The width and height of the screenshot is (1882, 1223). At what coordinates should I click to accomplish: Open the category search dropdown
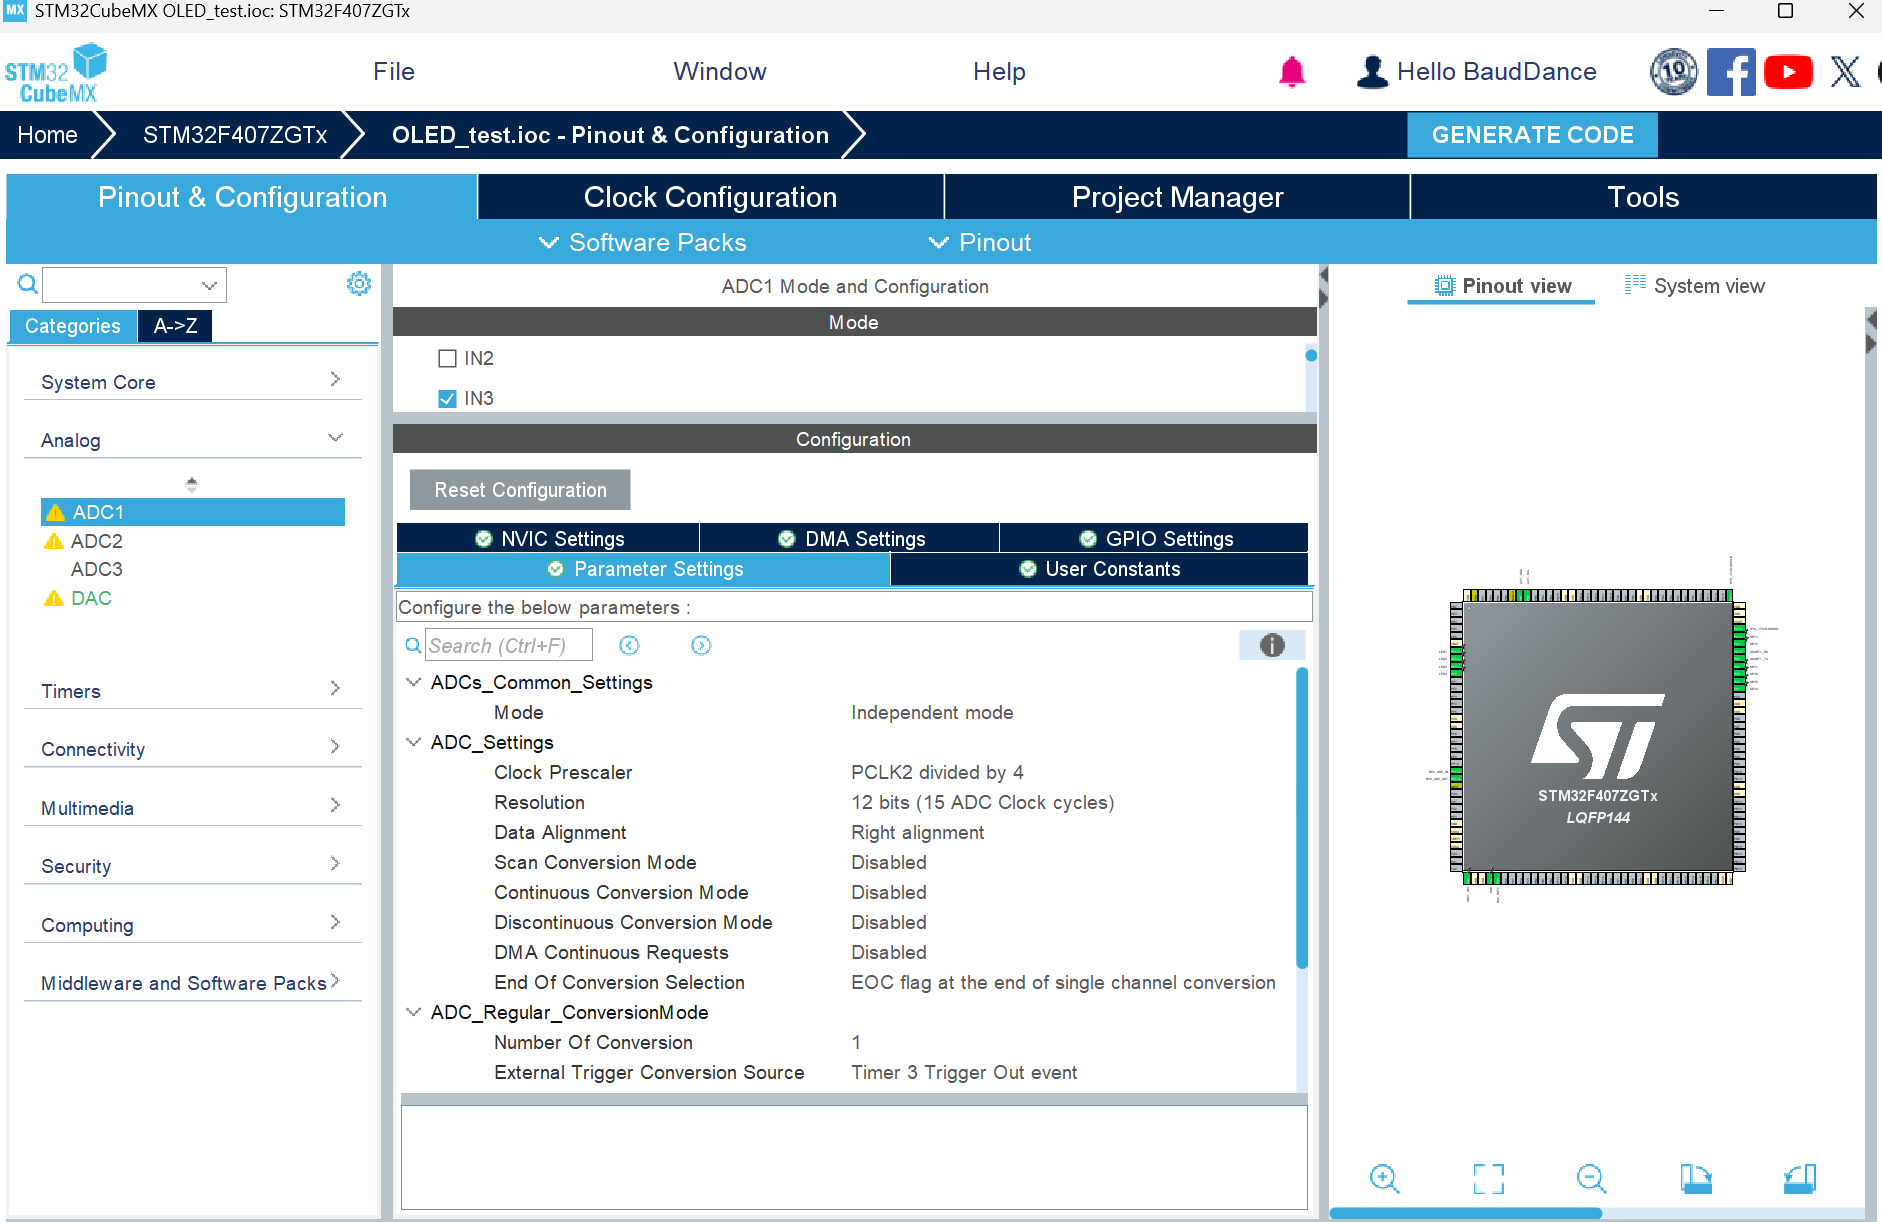(209, 285)
